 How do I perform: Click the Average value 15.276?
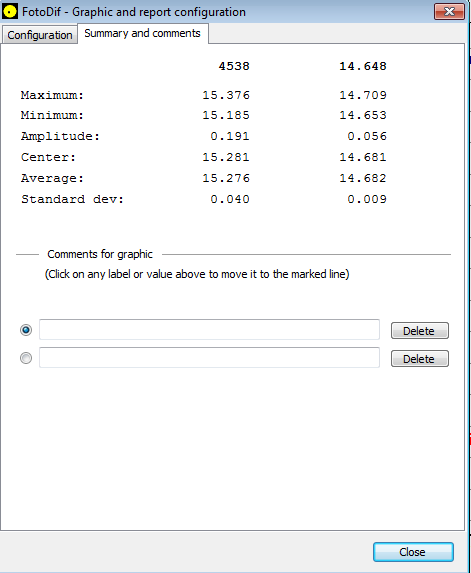[226, 178]
